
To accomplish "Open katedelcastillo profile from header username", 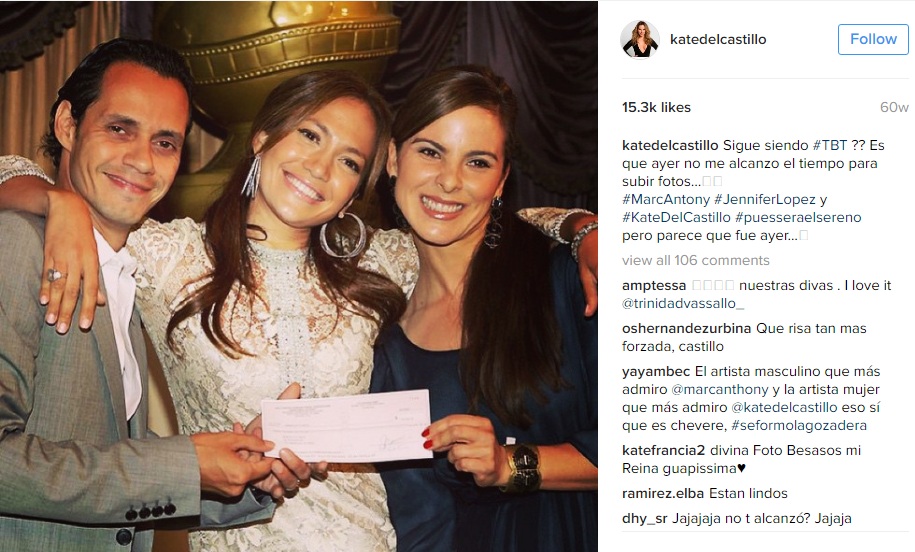I will click(718, 39).
